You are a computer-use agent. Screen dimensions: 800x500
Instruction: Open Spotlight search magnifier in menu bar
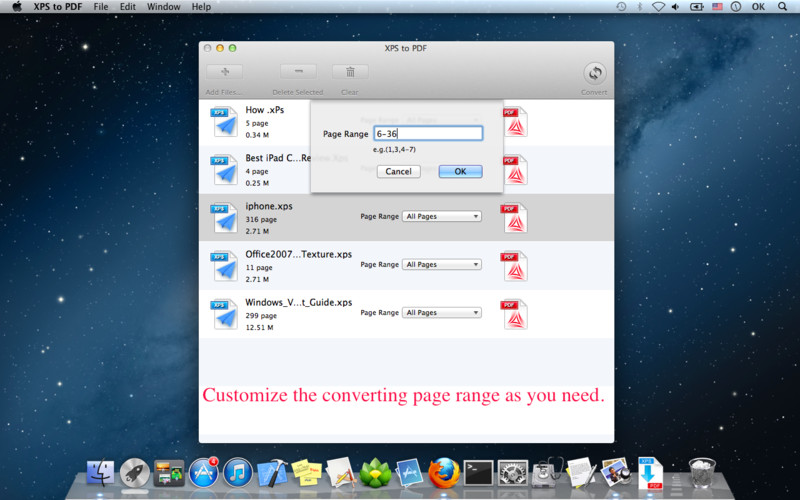click(x=782, y=7)
